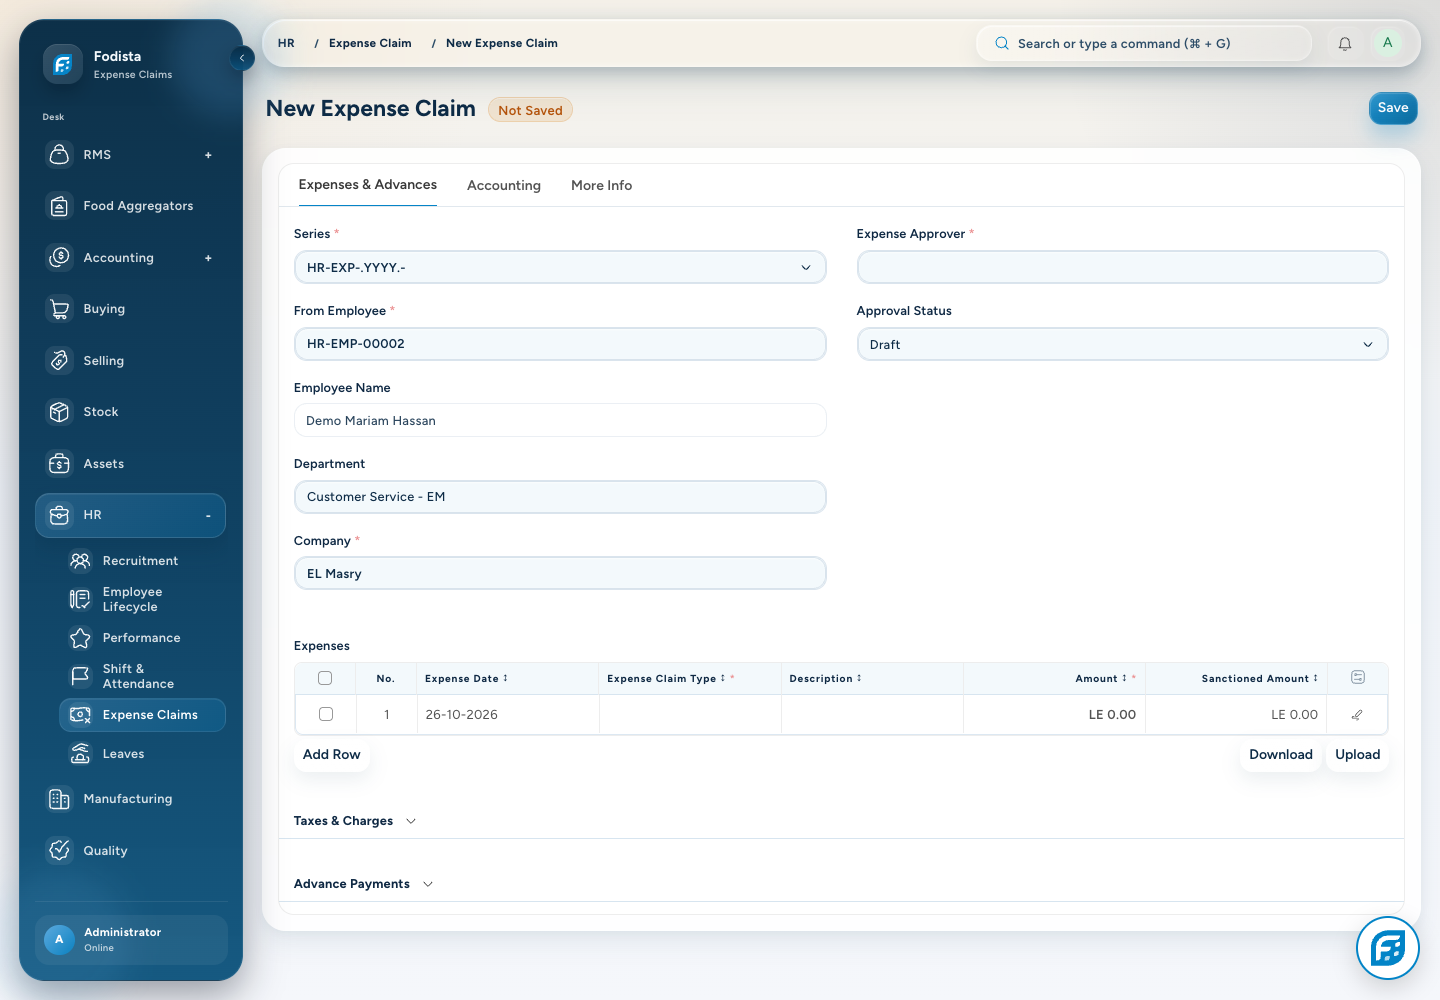Open the Approval Status dropdown
This screenshot has width=1440, height=1000.
click(1122, 344)
